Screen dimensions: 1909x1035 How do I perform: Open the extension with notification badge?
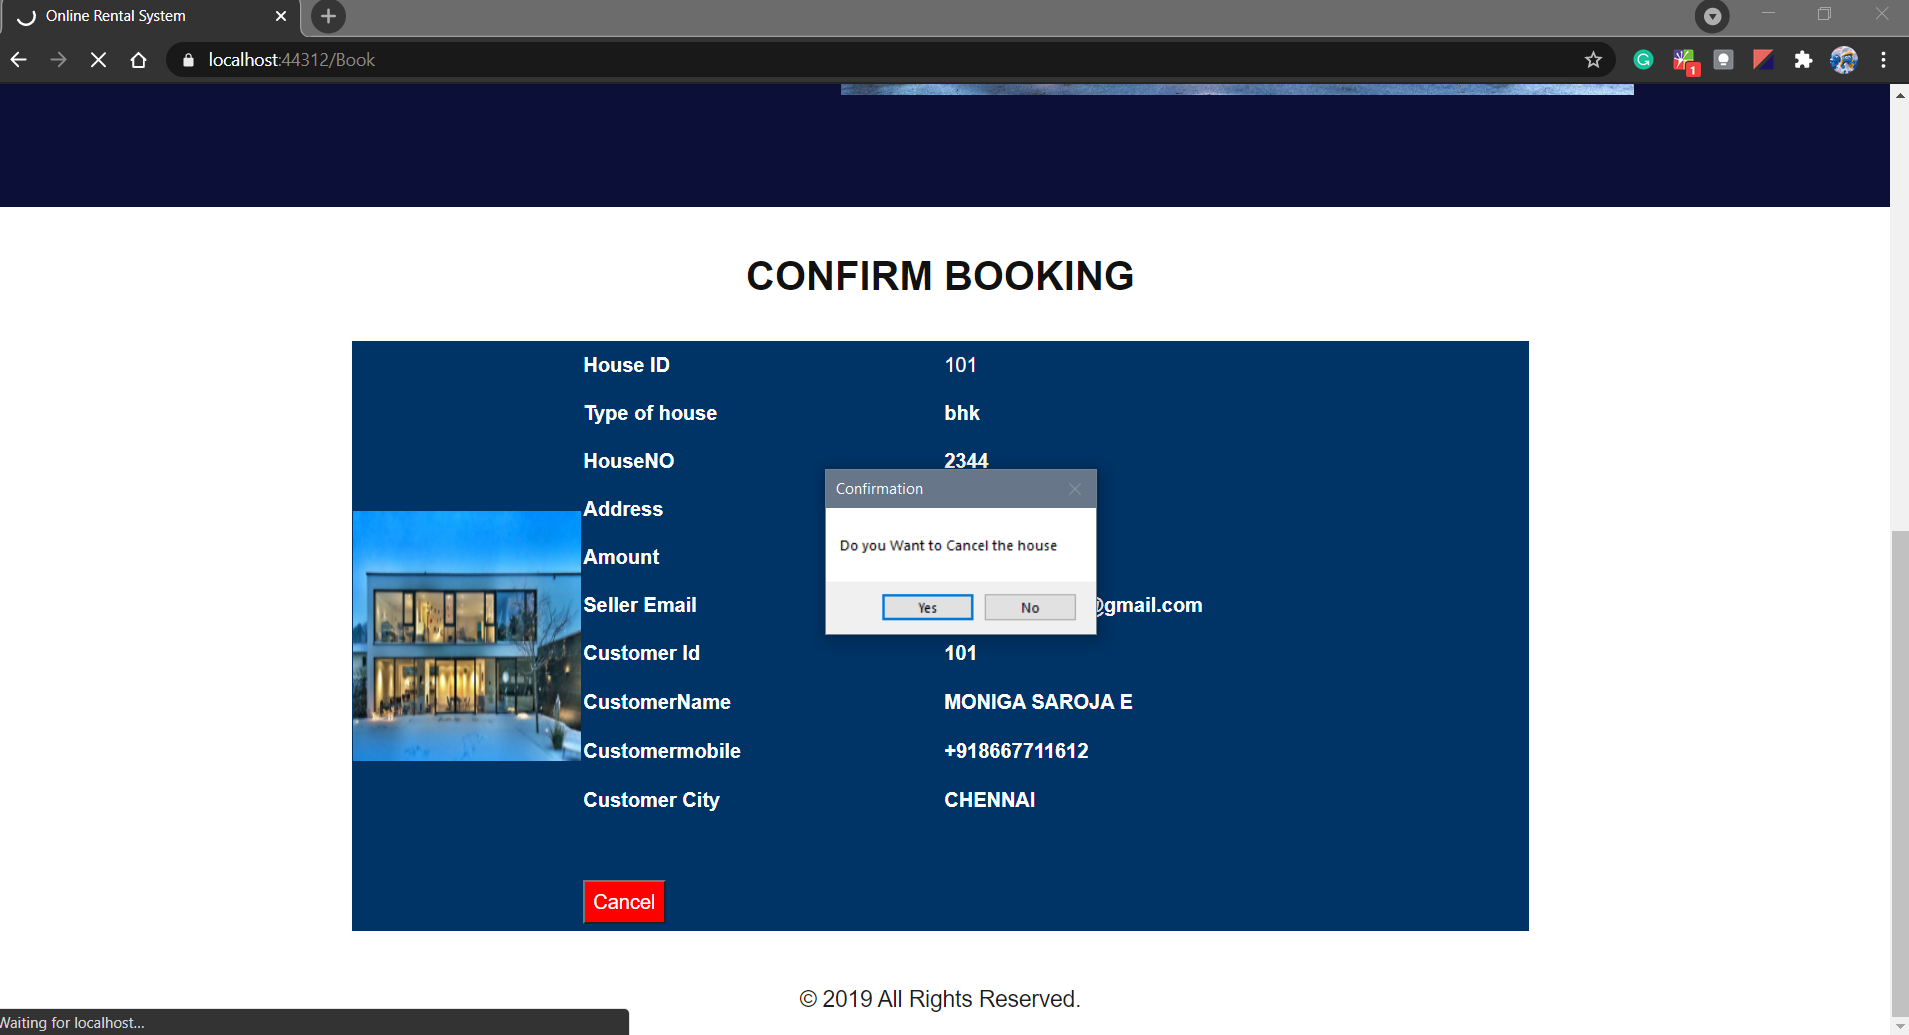coord(1685,59)
